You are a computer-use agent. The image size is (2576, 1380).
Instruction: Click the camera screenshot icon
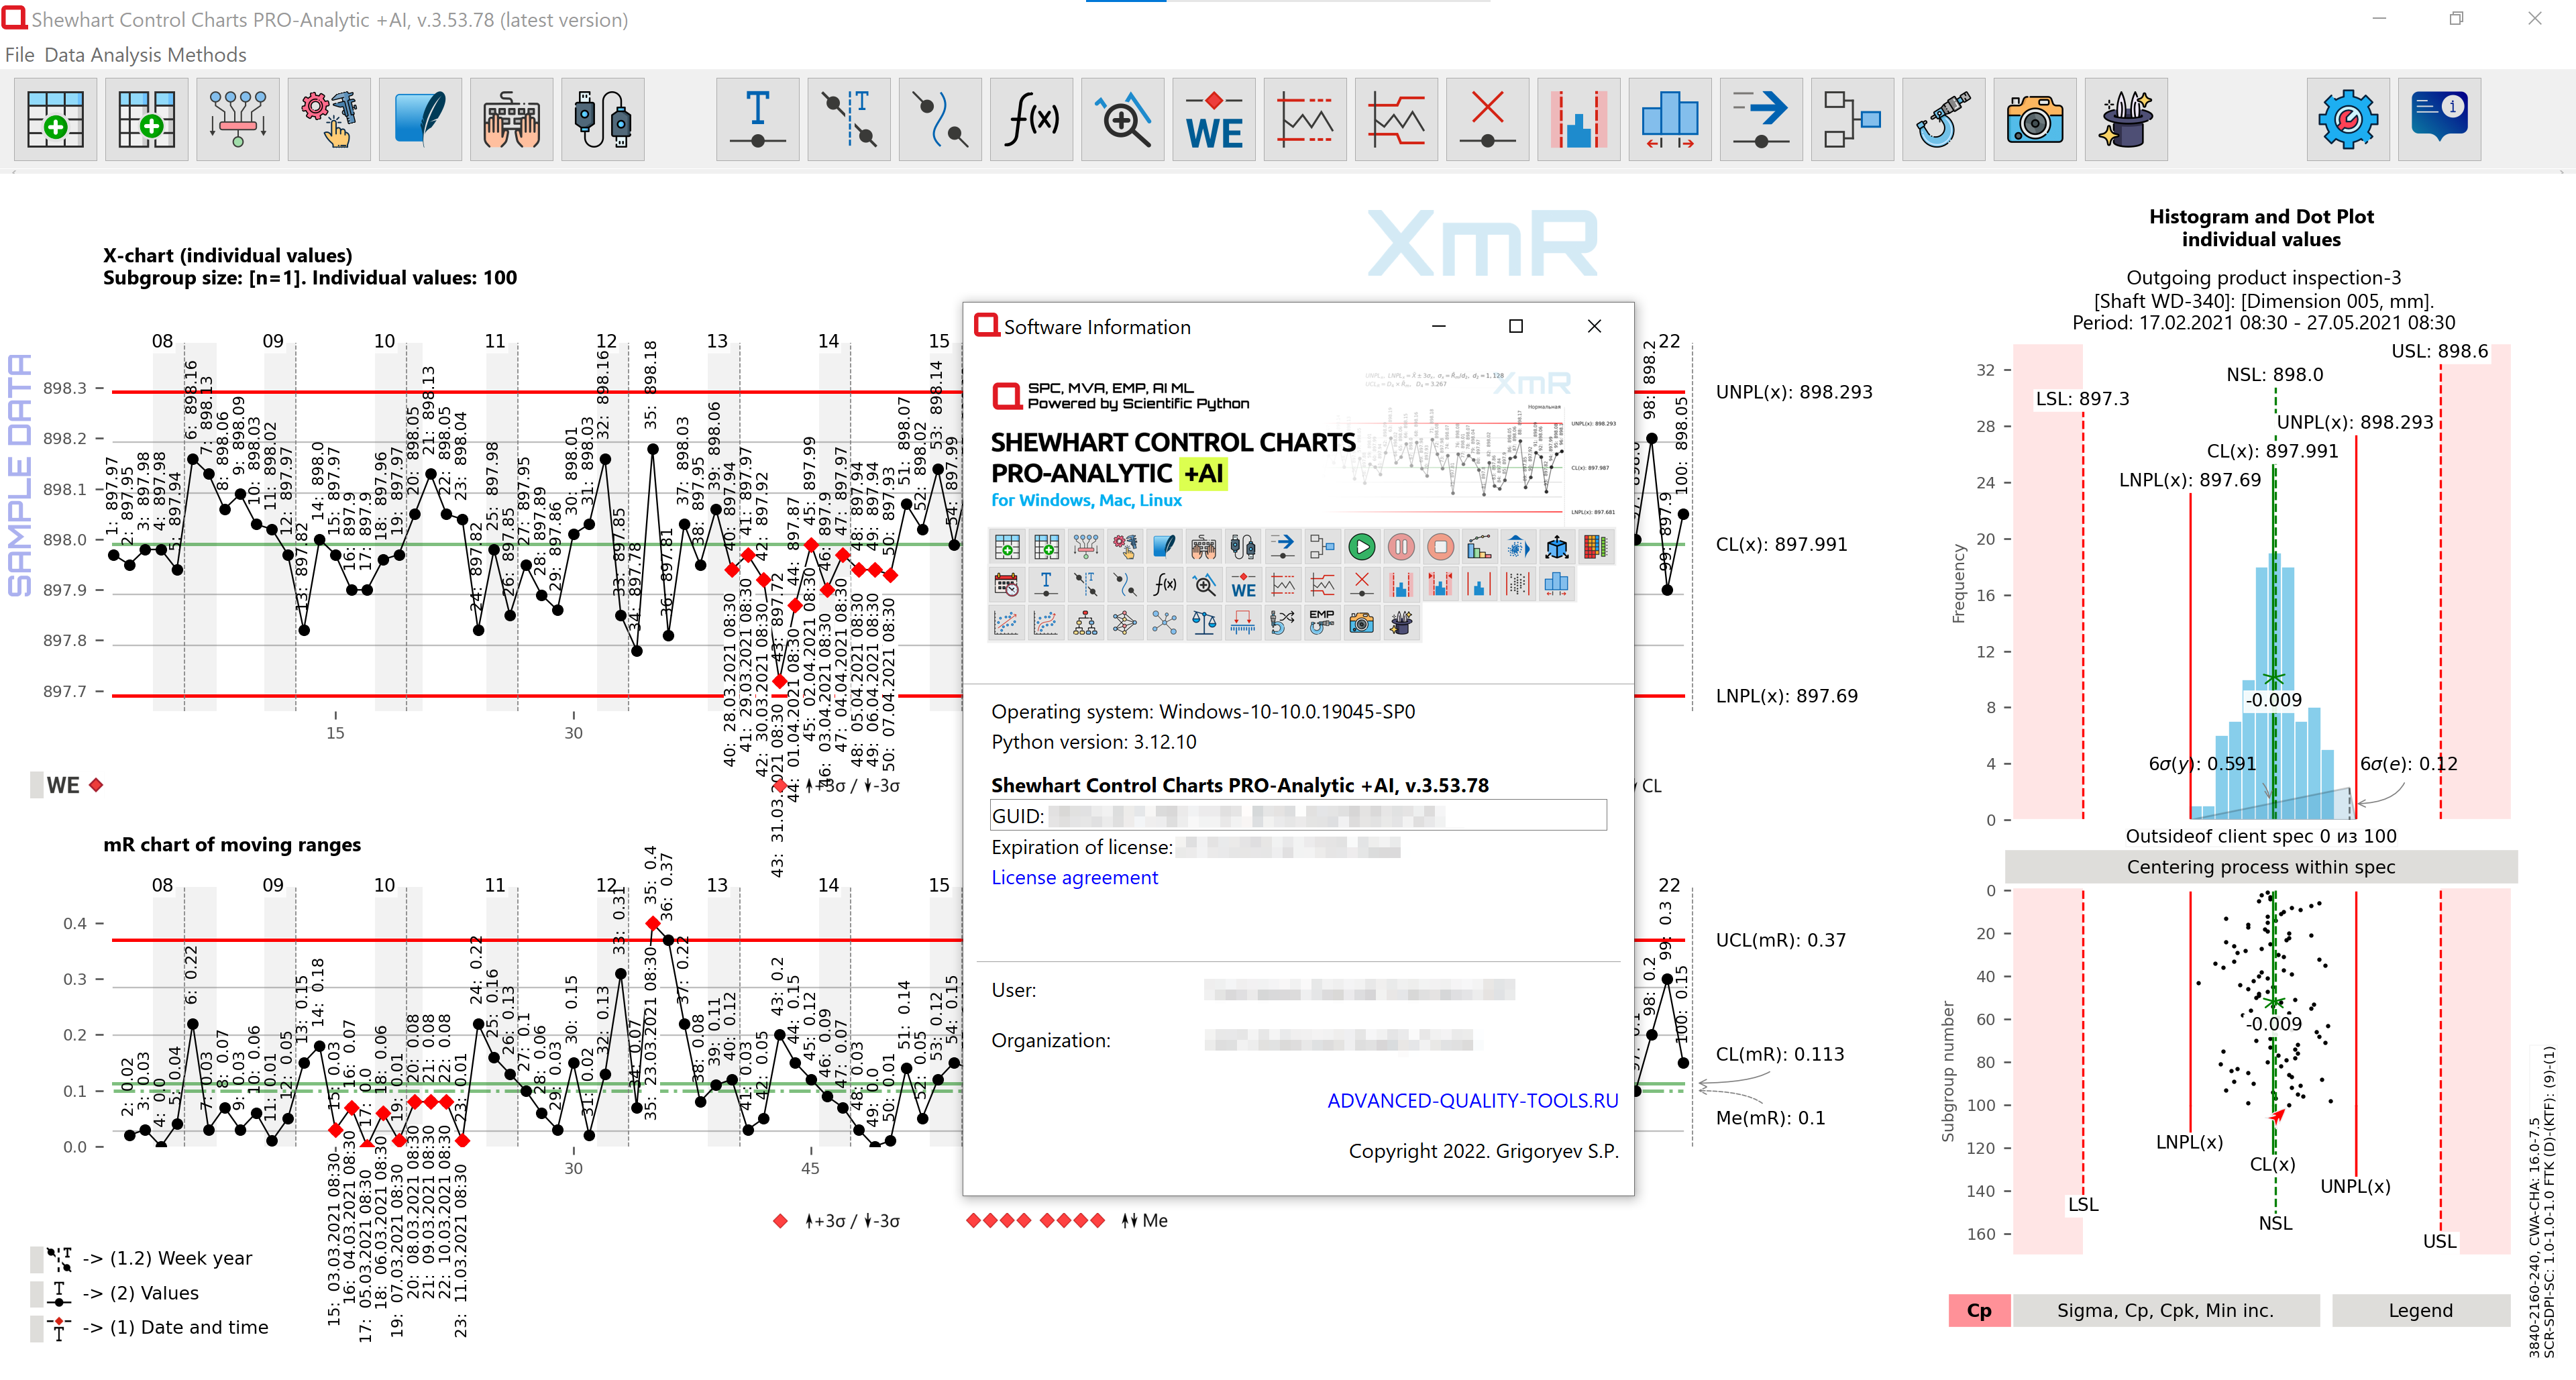pos(2034,120)
